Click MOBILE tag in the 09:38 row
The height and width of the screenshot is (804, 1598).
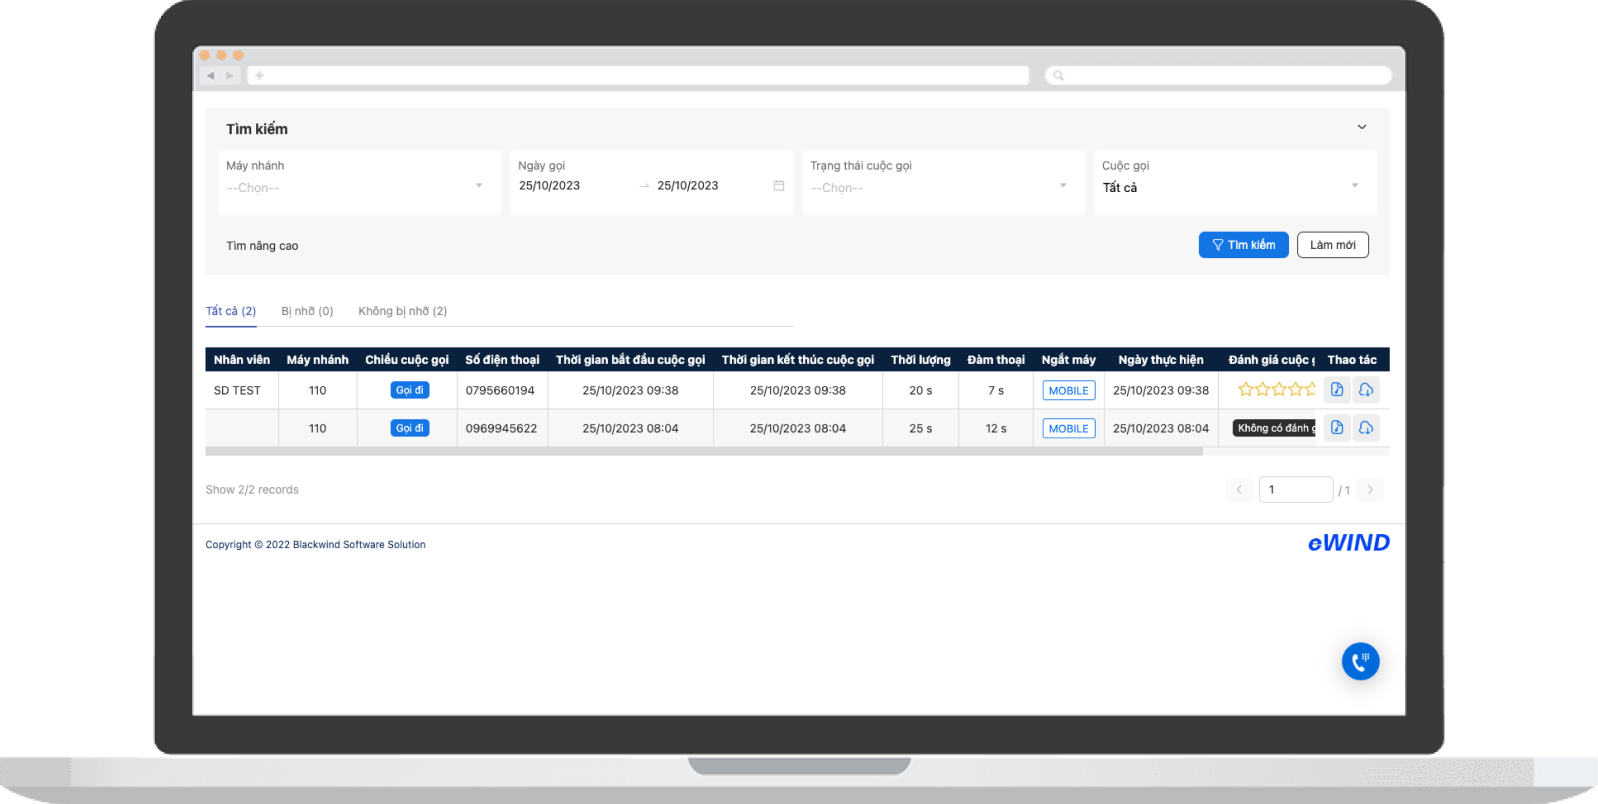point(1068,391)
